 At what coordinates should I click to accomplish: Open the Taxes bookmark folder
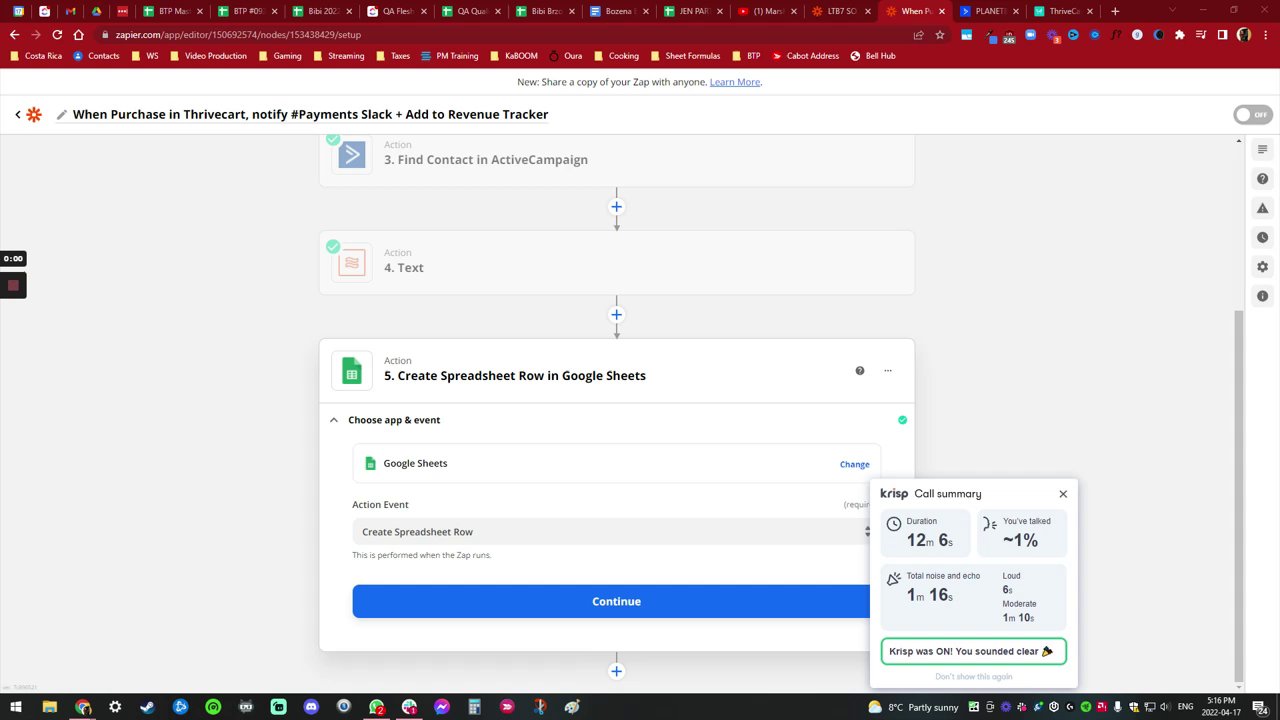pos(394,56)
